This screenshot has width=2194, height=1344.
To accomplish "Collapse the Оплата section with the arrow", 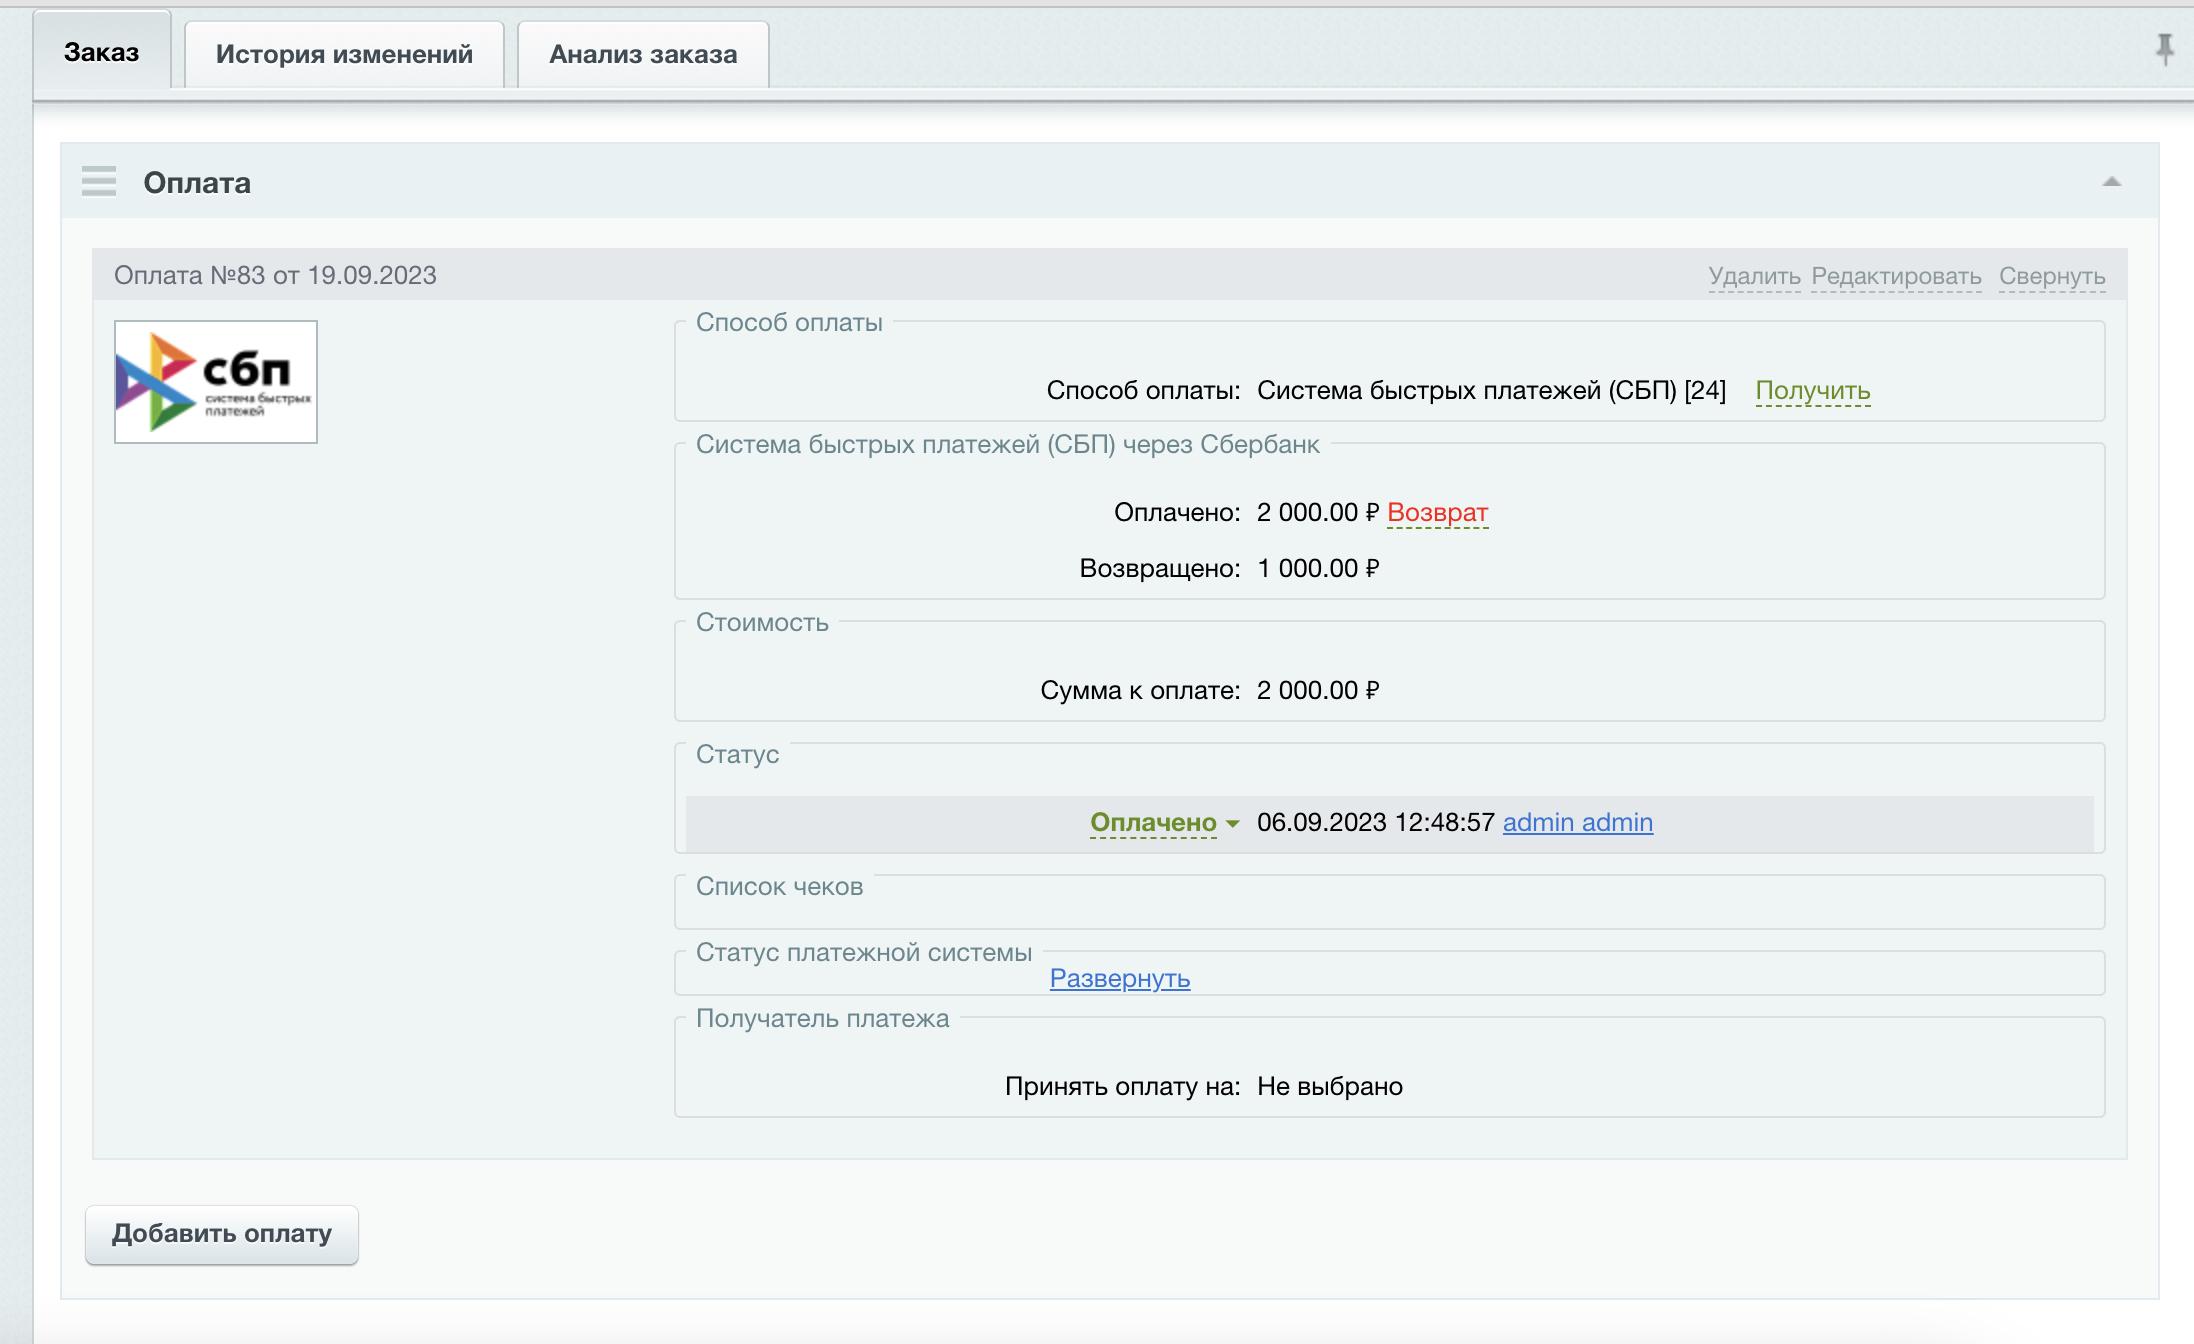I will pyautogui.click(x=2111, y=182).
